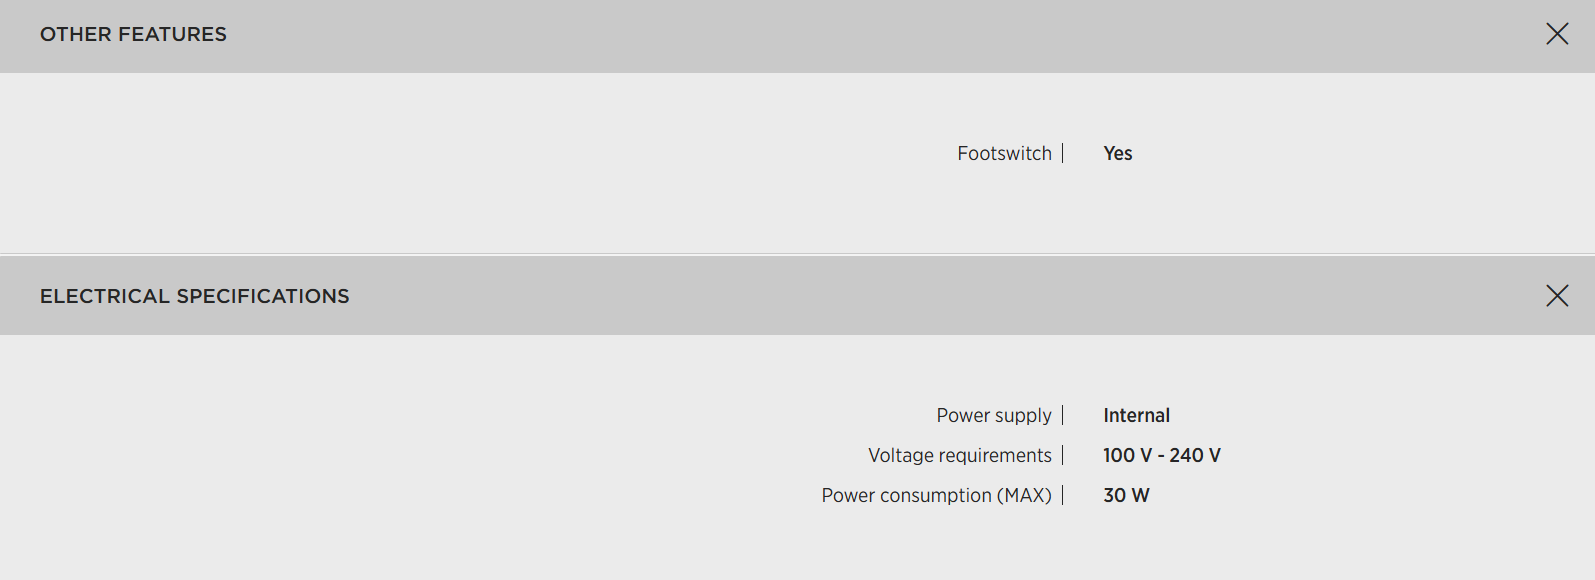Click the Footswitch value Yes
The width and height of the screenshot is (1595, 580).
[x=1117, y=153]
